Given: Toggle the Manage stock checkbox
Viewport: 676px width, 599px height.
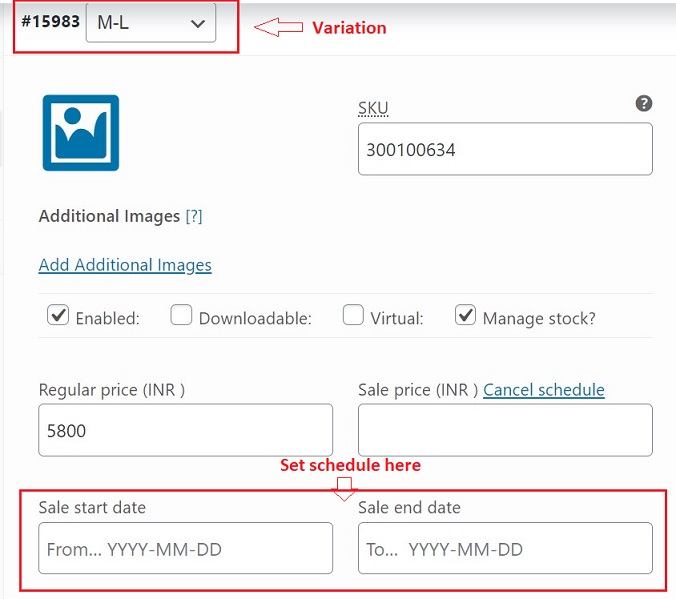Looking at the screenshot, I should click(x=465, y=316).
